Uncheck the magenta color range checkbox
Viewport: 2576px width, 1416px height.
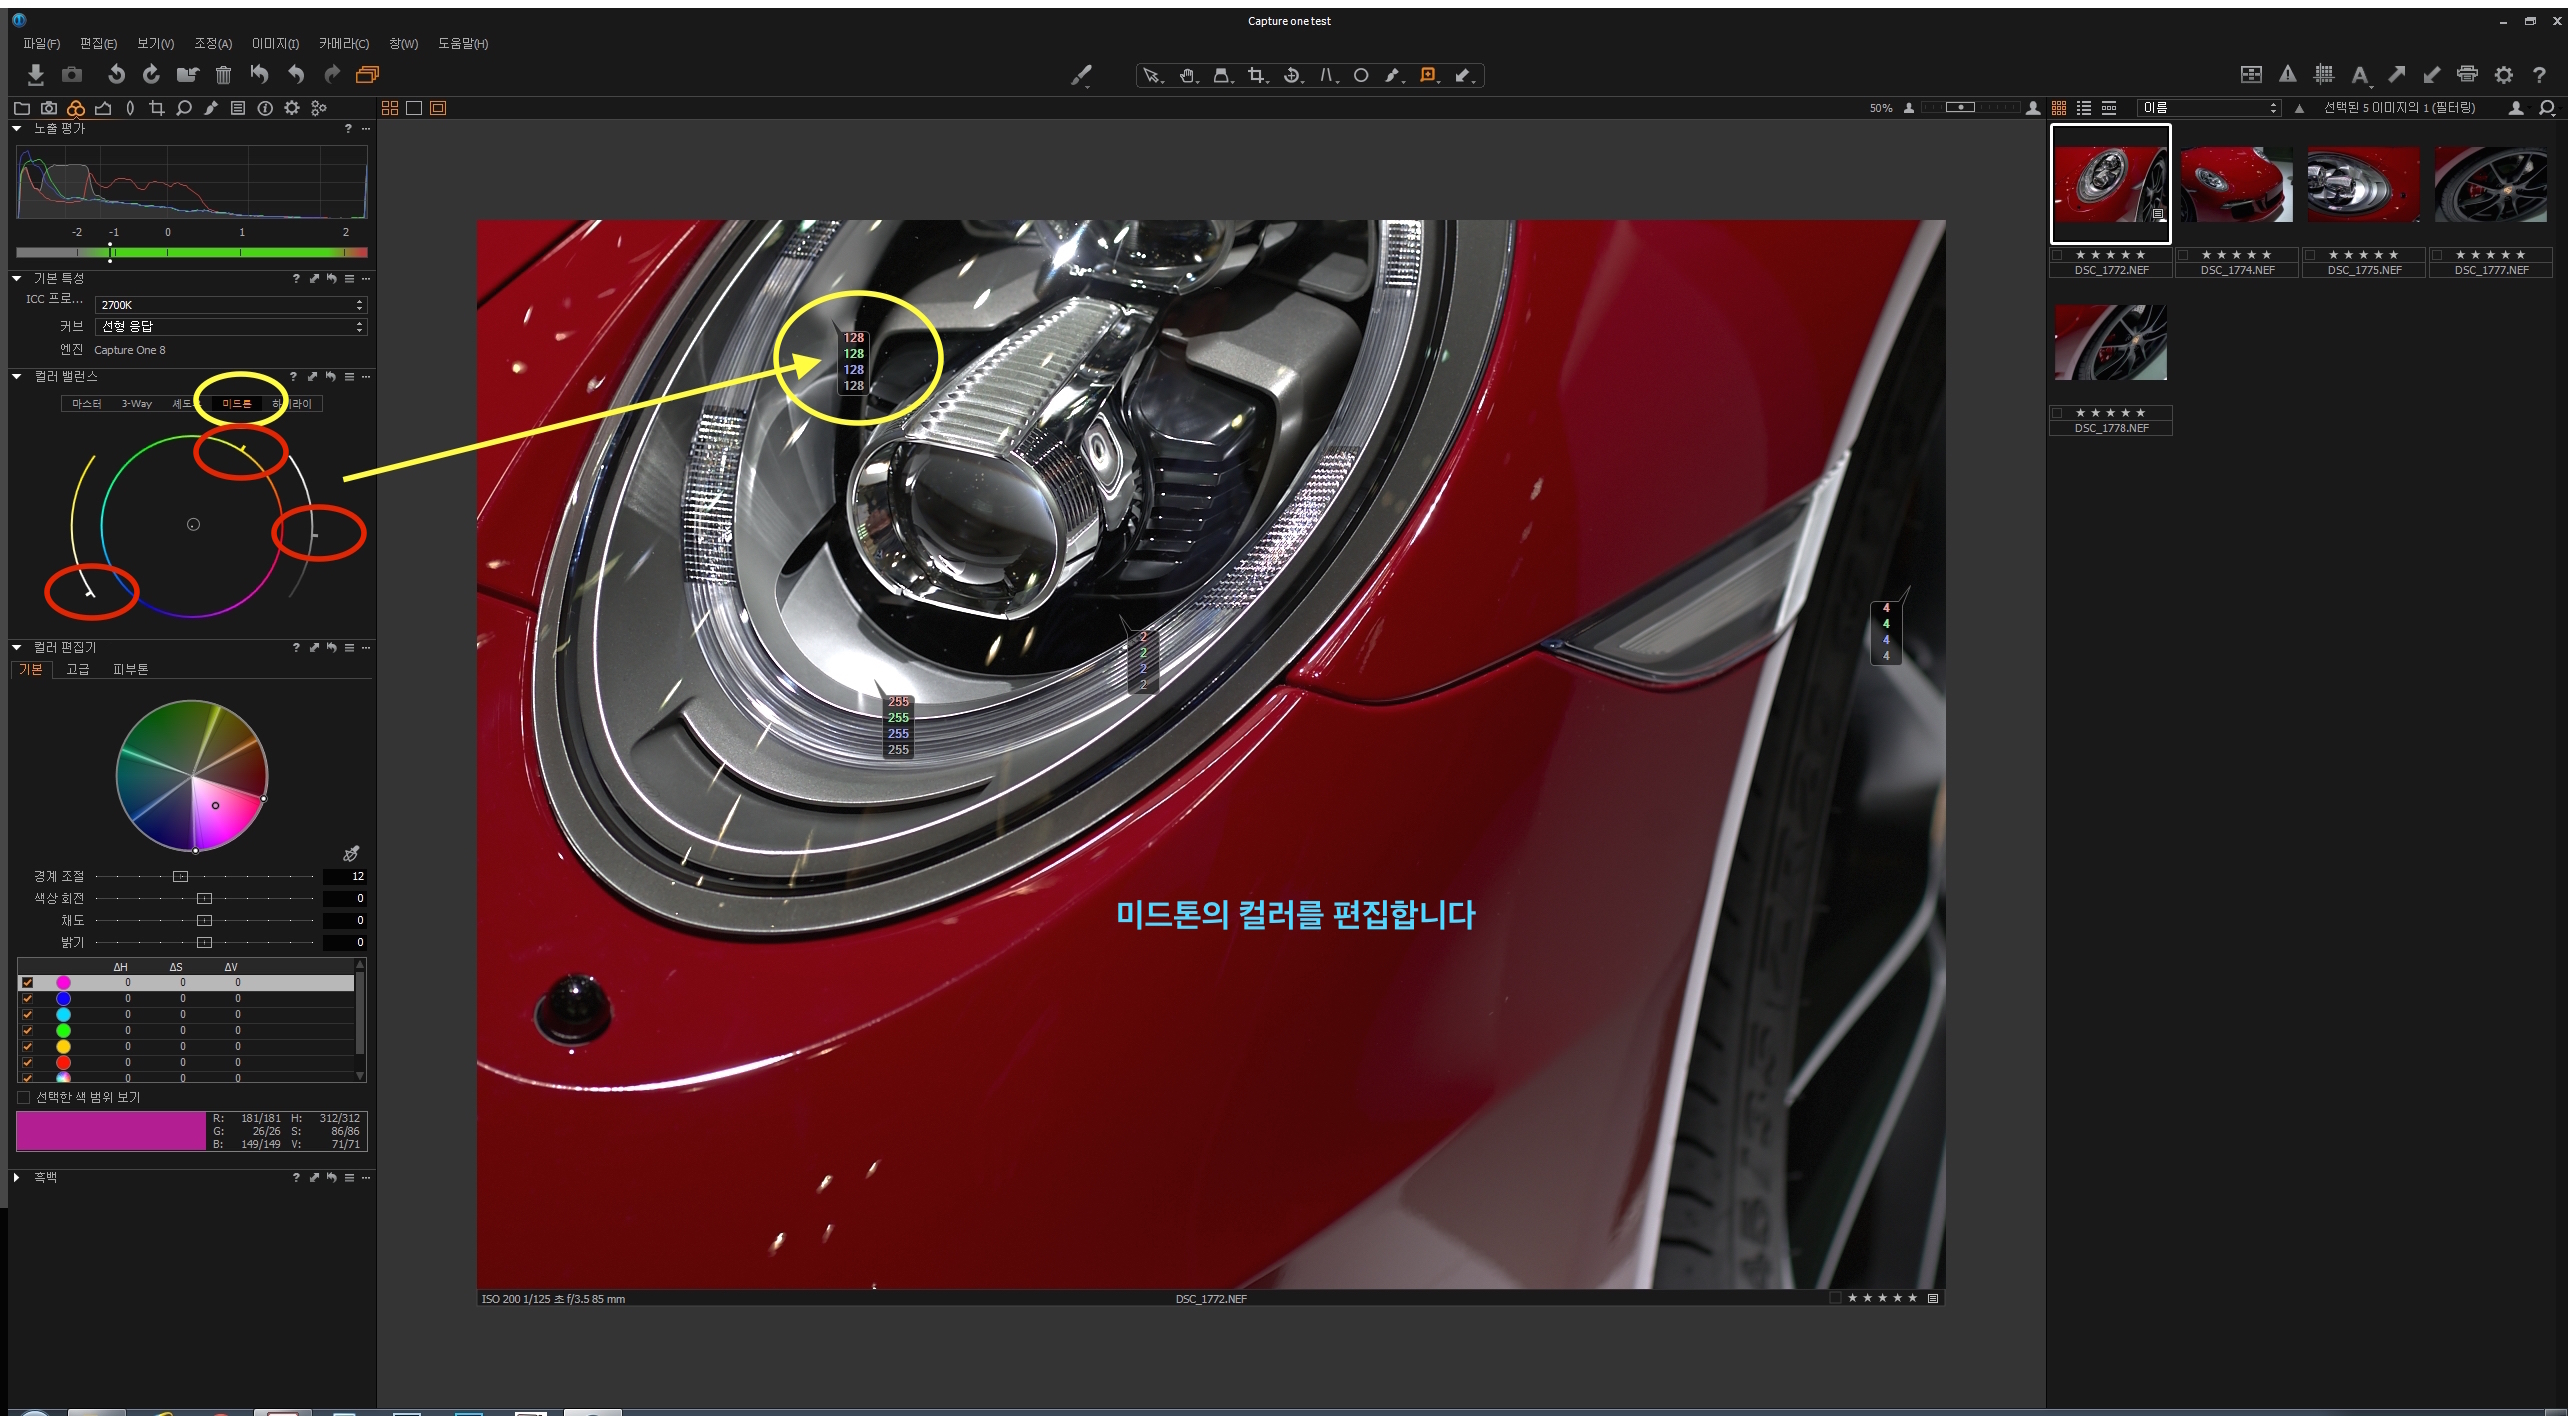[x=27, y=982]
